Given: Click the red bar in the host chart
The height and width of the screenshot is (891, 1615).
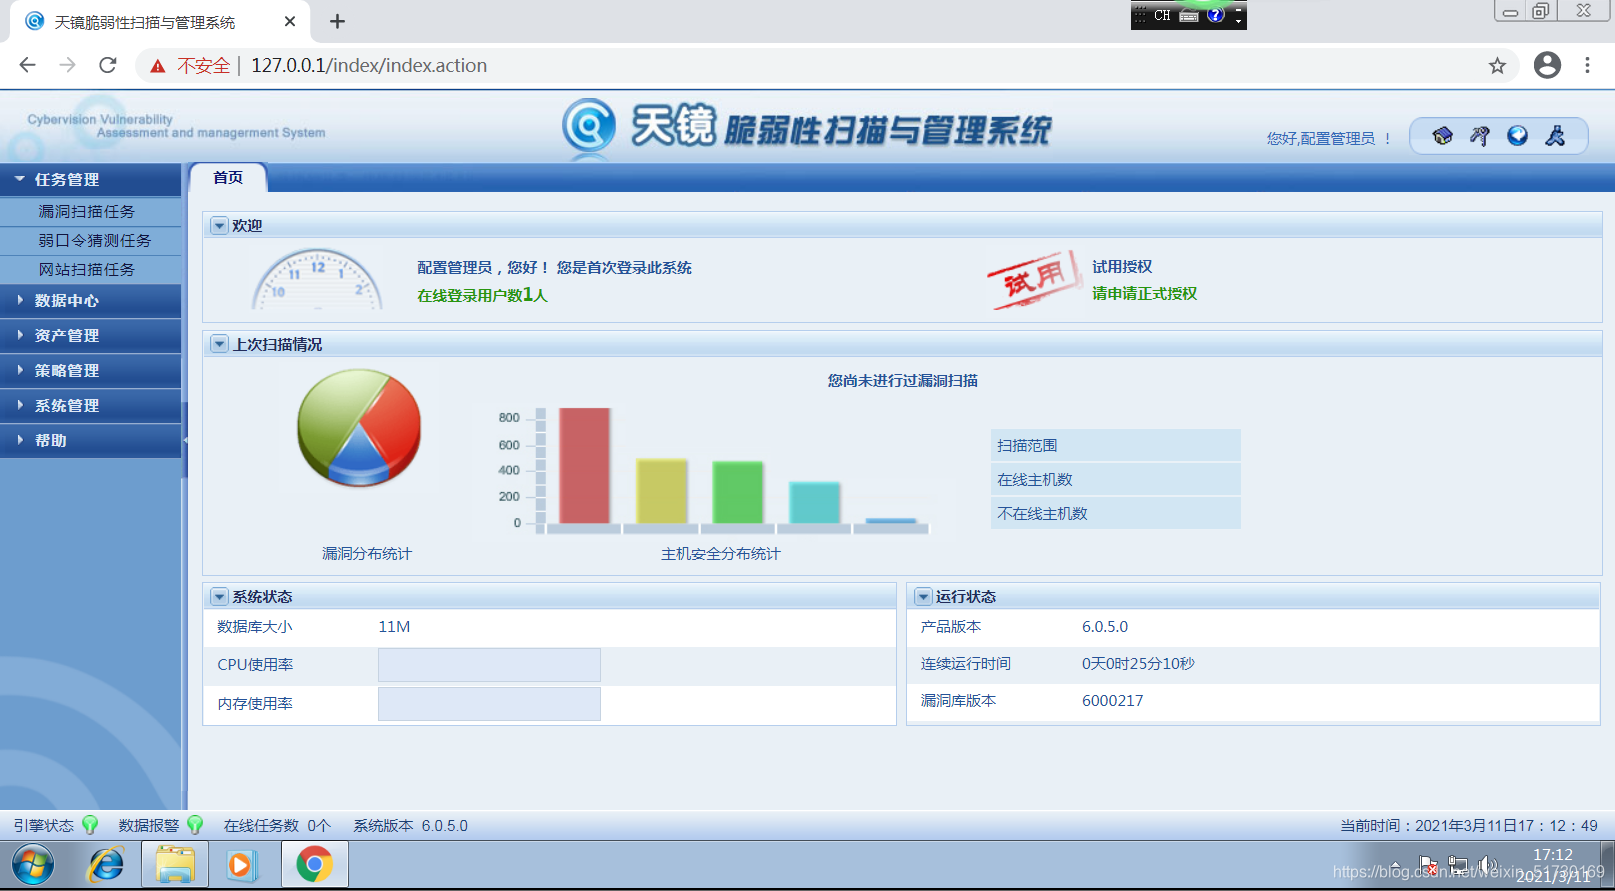Looking at the screenshot, I should [584, 466].
